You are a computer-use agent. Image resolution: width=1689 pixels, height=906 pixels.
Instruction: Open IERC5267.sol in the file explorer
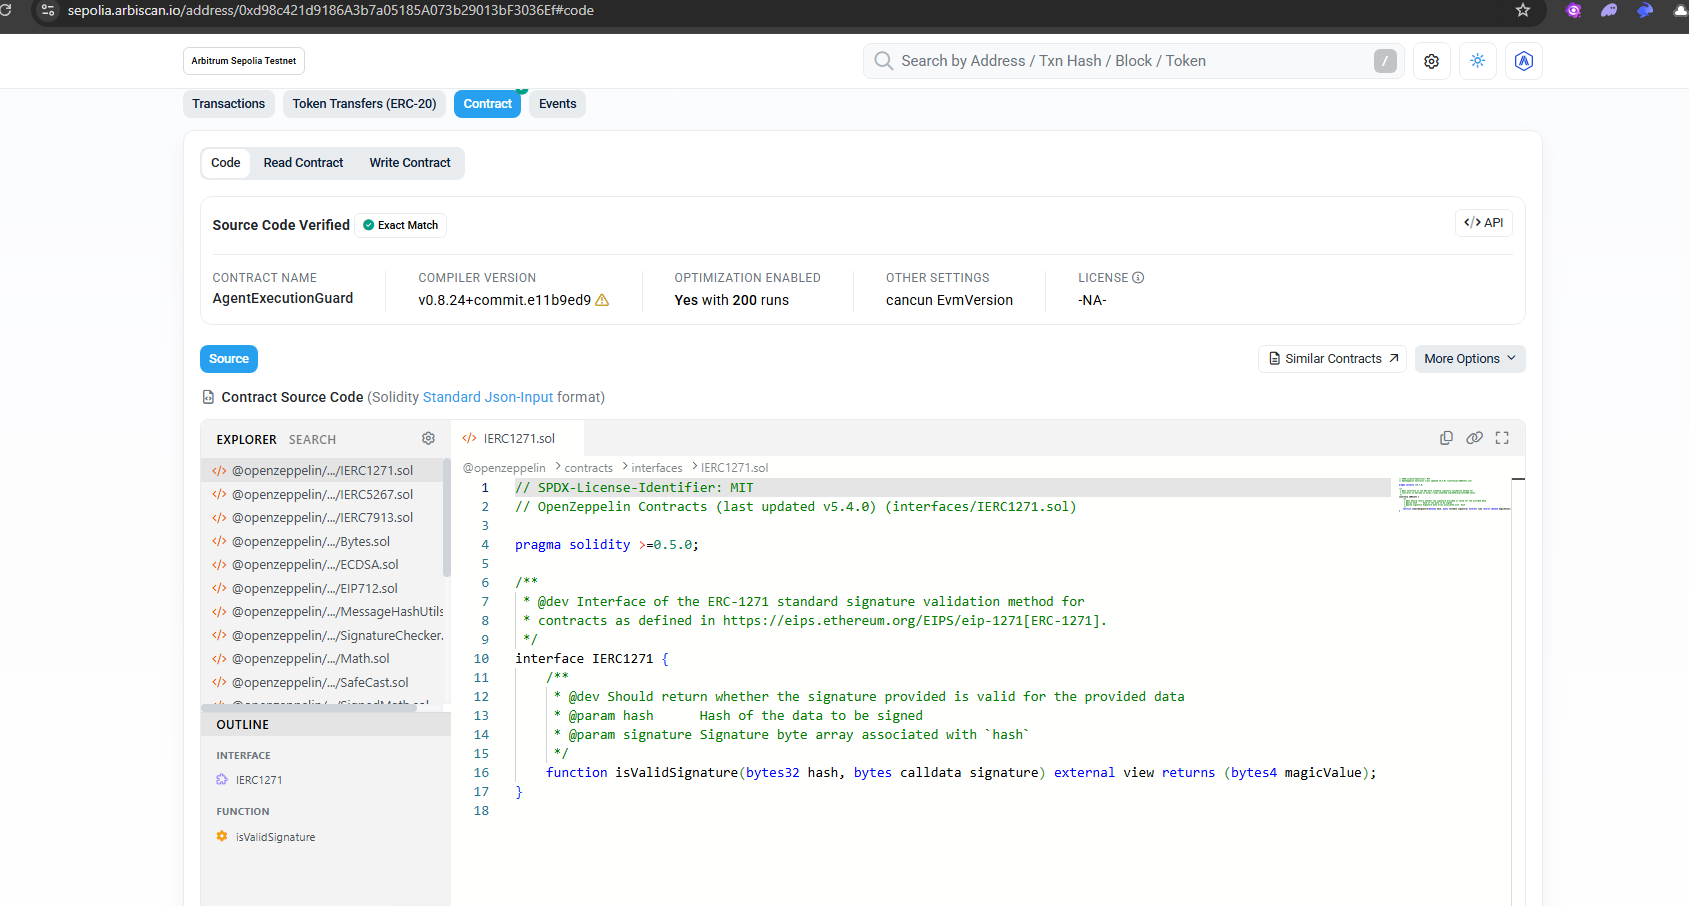(x=322, y=494)
